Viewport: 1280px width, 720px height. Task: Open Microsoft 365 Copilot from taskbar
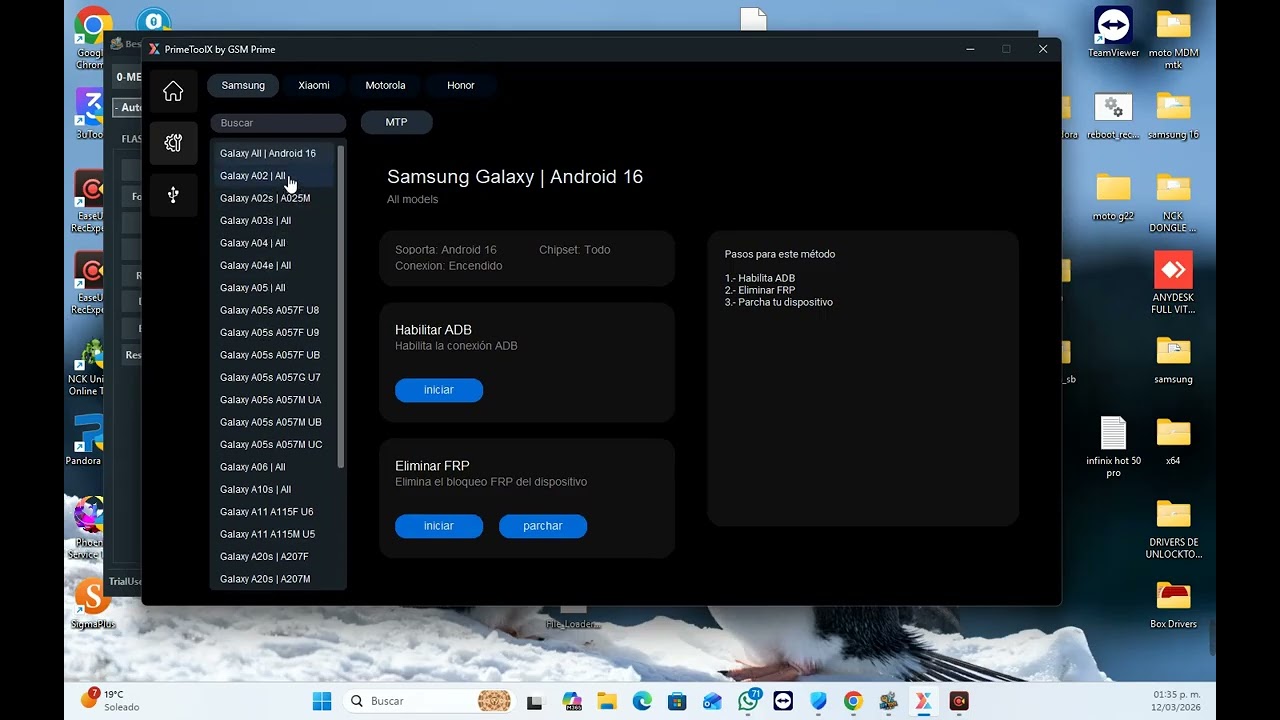point(572,702)
